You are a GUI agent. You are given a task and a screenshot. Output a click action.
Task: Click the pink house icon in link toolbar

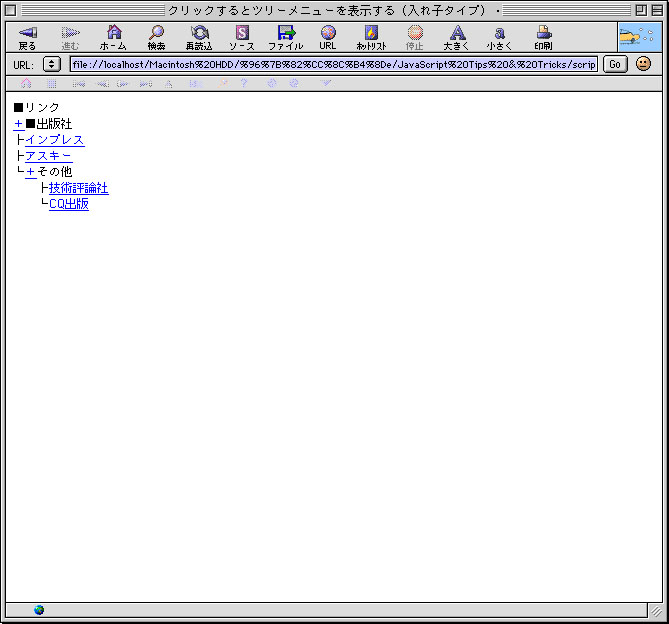[26, 83]
